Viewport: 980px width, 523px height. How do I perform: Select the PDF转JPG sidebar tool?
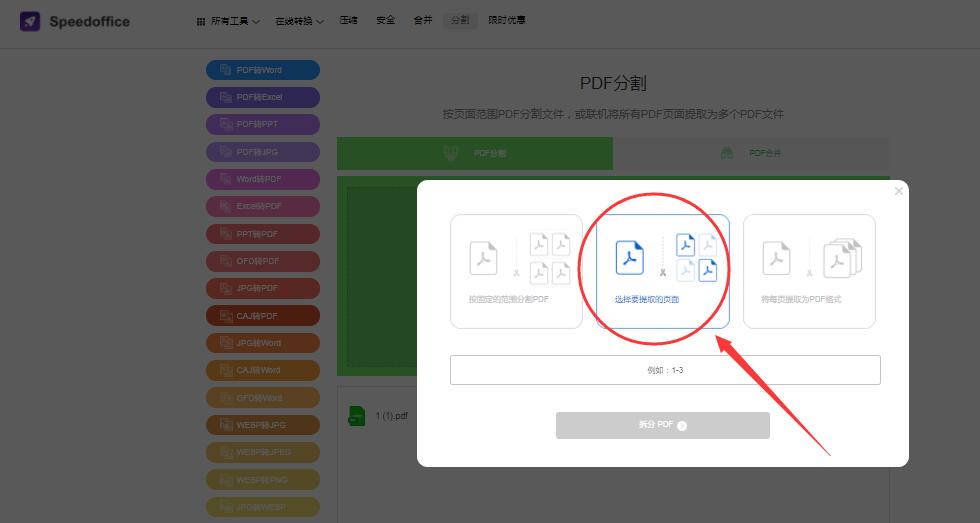[263, 152]
